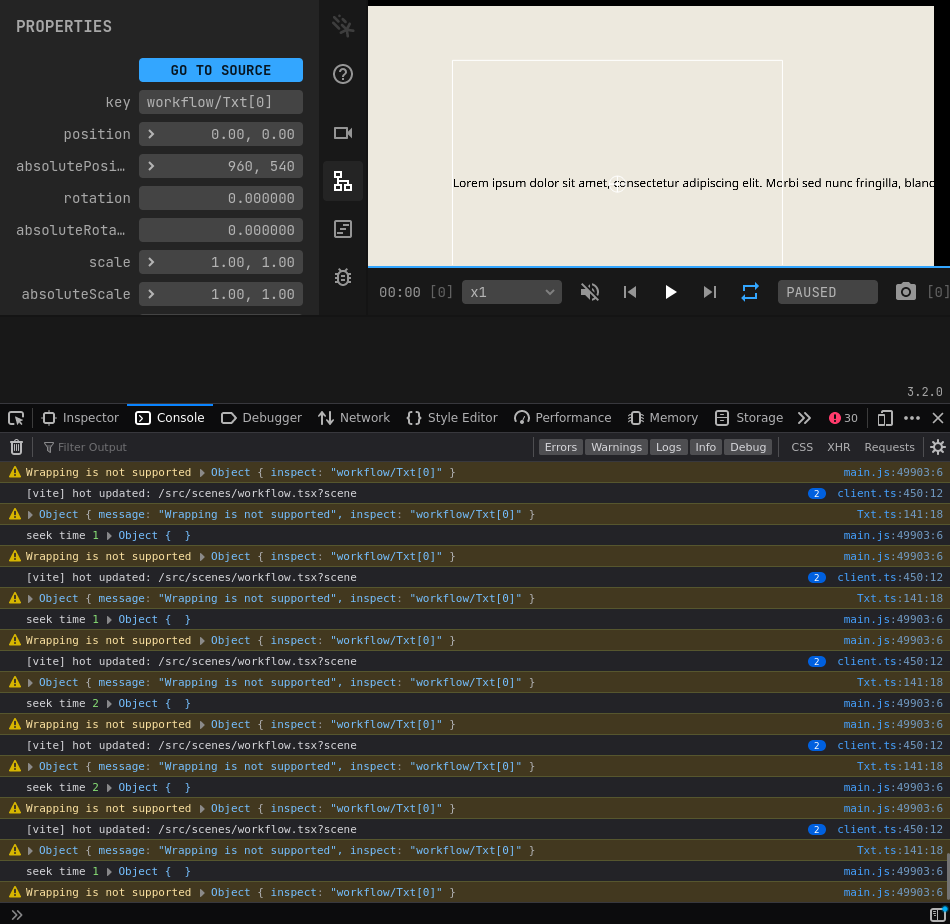This screenshot has width=950, height=924.
Task: Select the video rendering icon in the sidebar
Action: [x=343, y=132]
